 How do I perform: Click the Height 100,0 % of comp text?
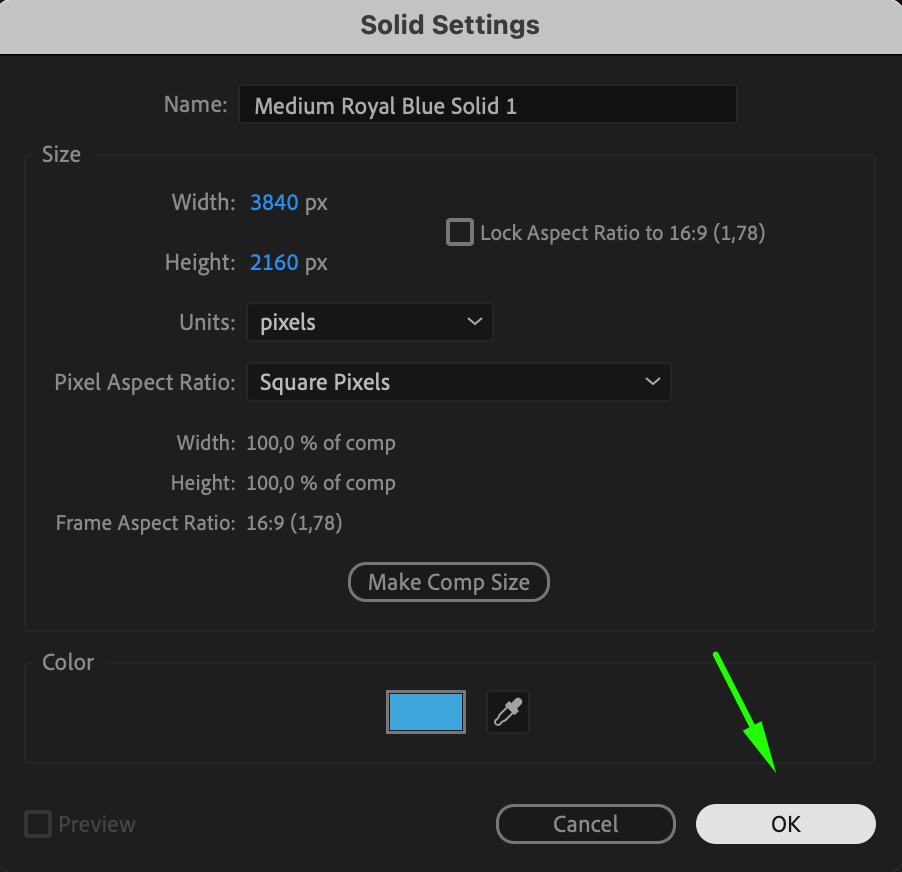click(320, 482)
